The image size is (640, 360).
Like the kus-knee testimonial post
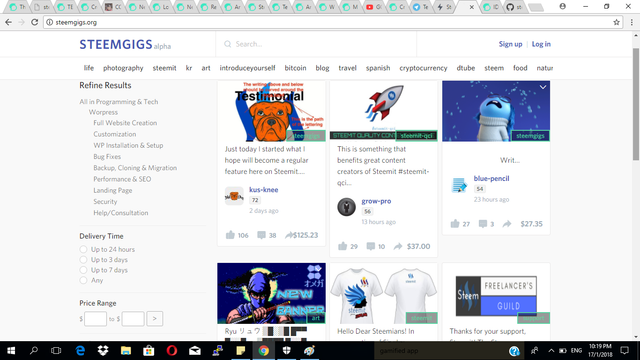(x=230, y=235)
